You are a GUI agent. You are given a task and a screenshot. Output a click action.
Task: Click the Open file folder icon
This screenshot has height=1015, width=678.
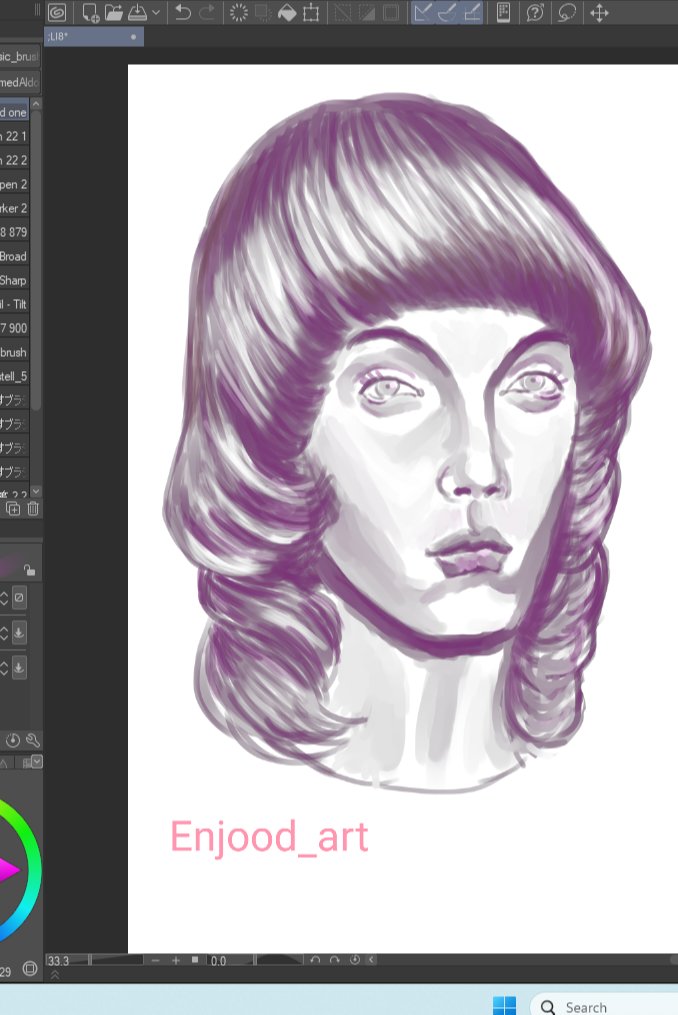click(113, 12)
